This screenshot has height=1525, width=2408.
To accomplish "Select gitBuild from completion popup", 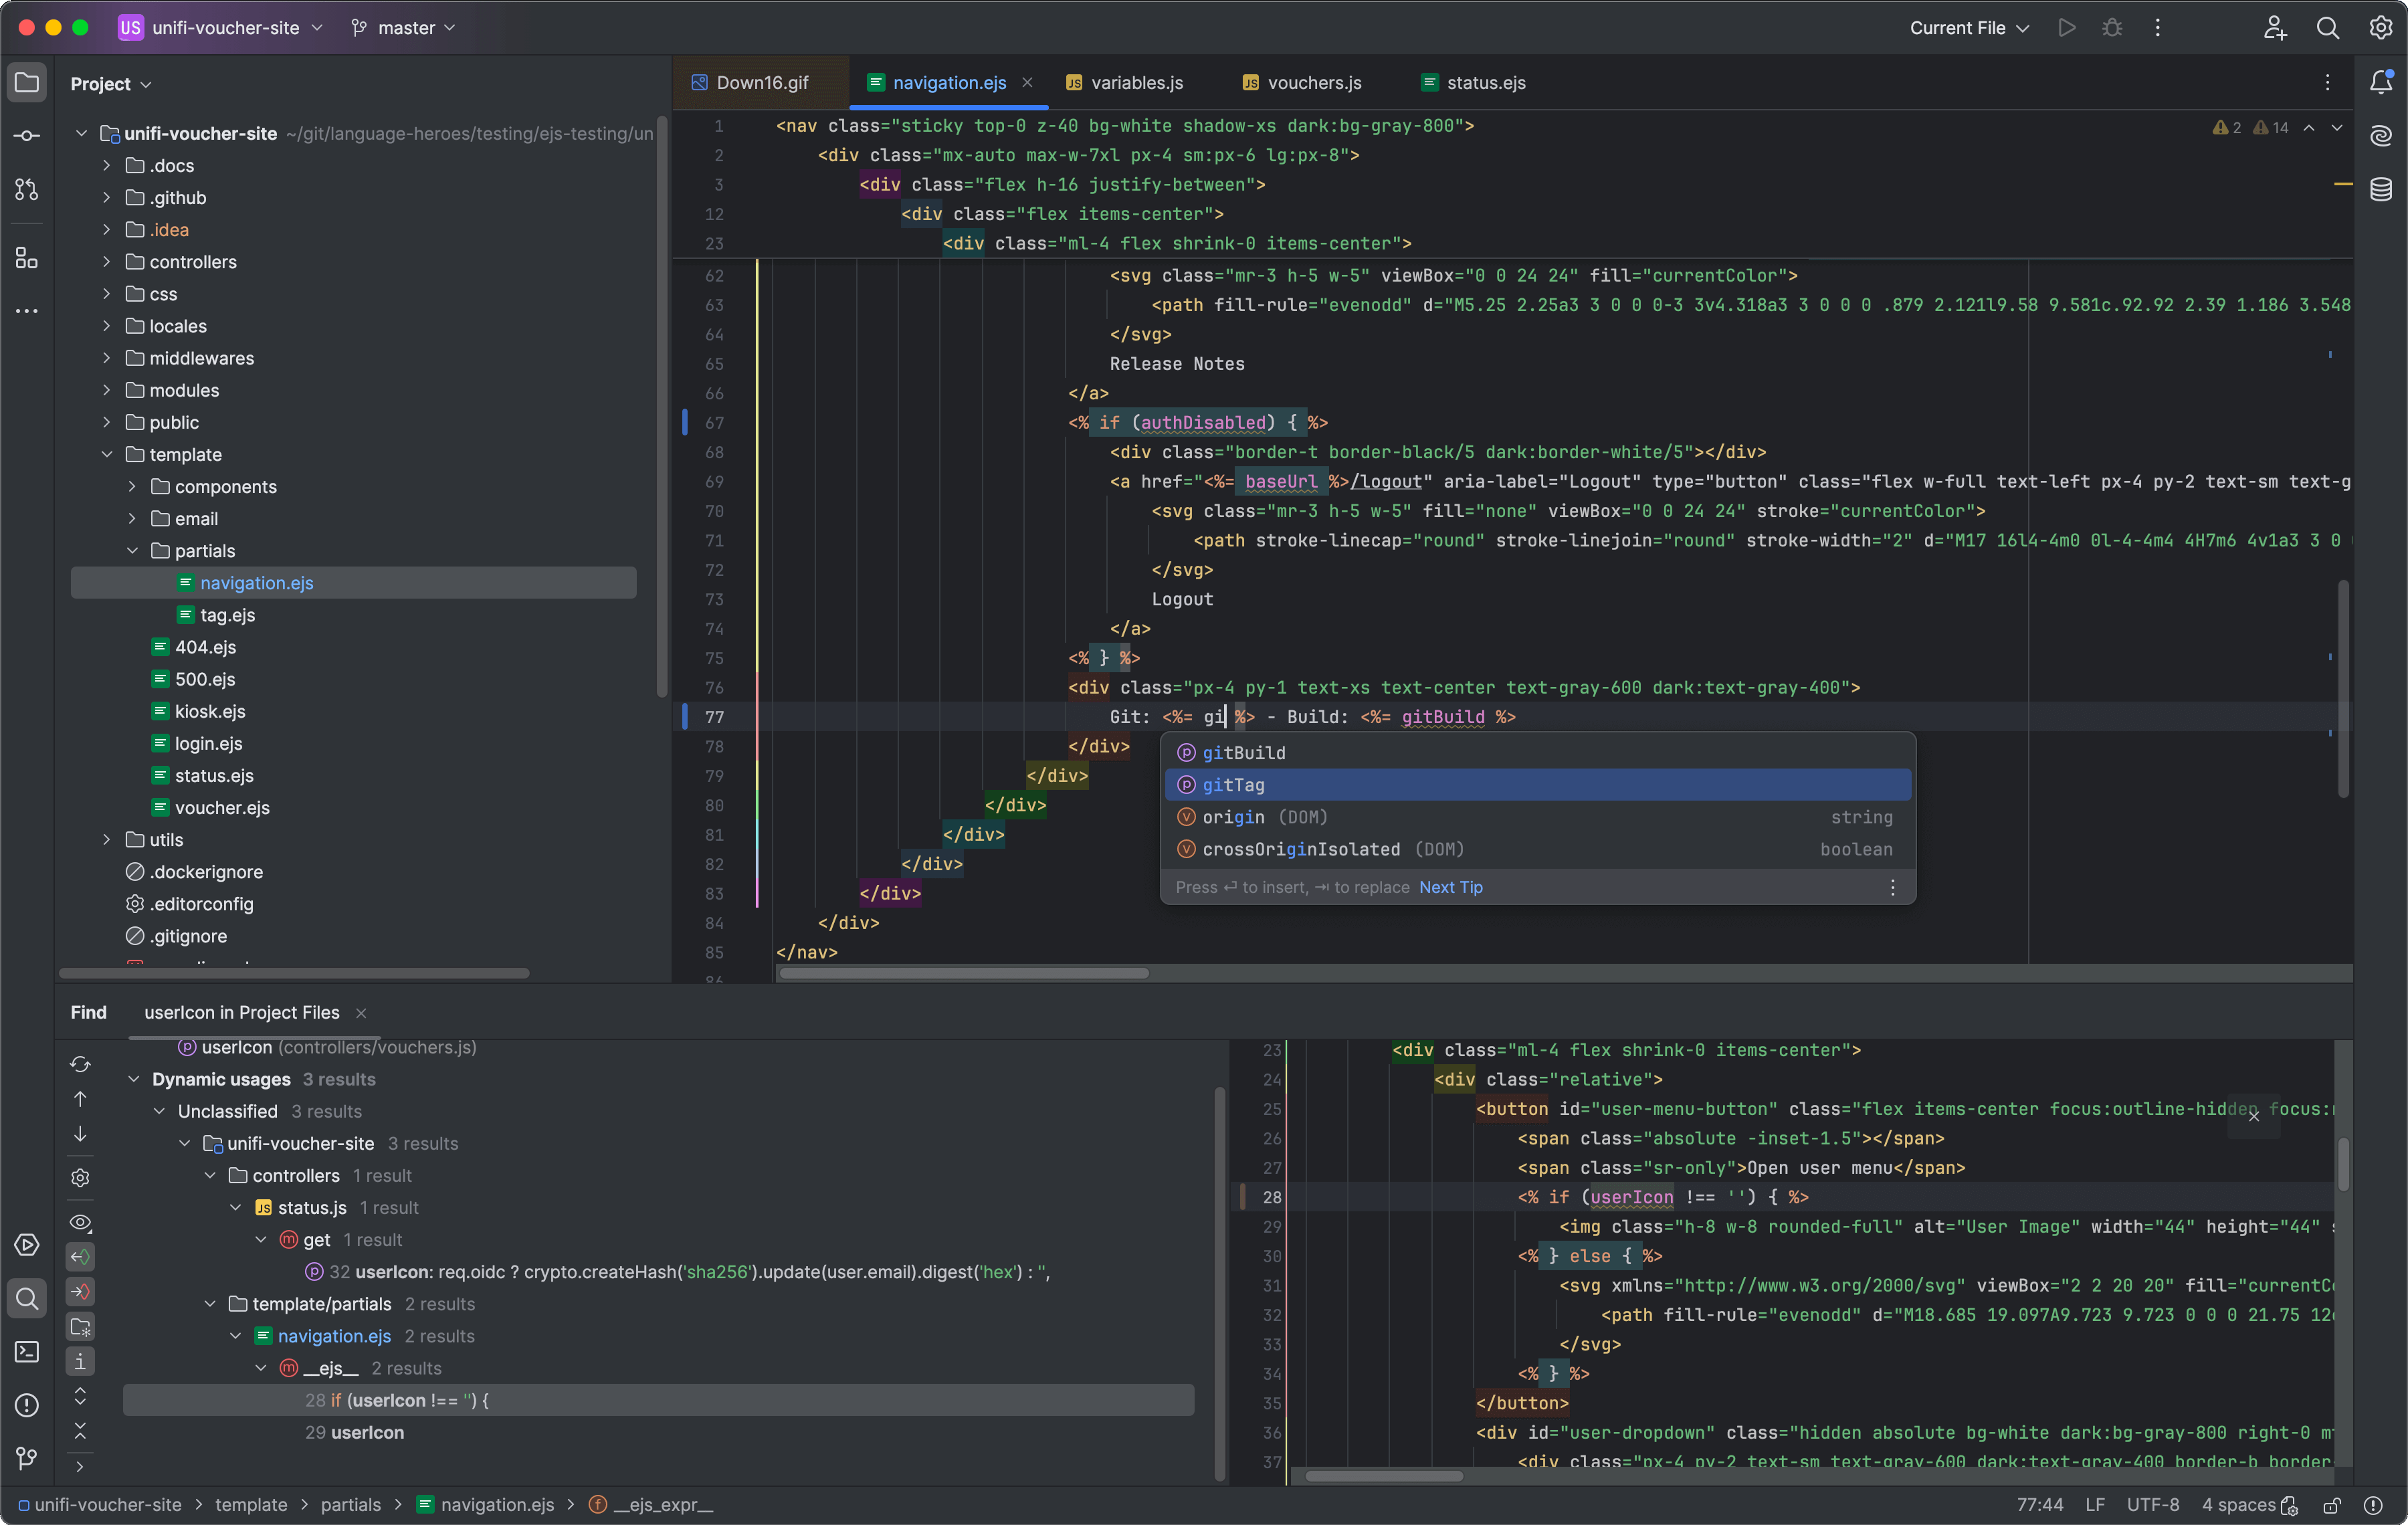I will [x=1243, y=753].
